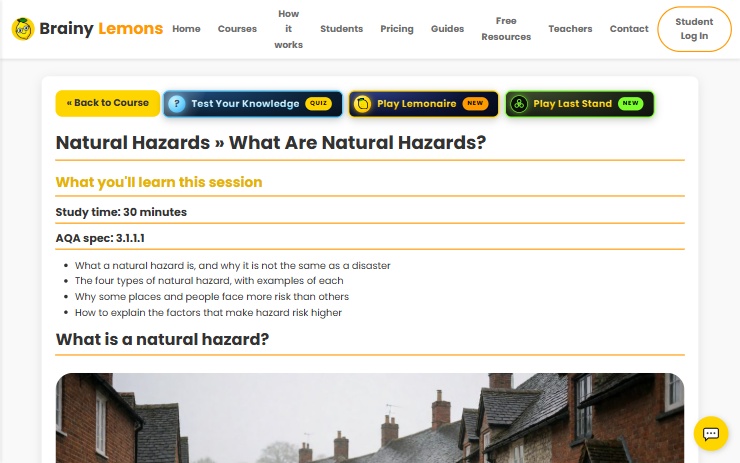
Task: Click bullet 'The four types of natural hazard'
Action: 209,281
